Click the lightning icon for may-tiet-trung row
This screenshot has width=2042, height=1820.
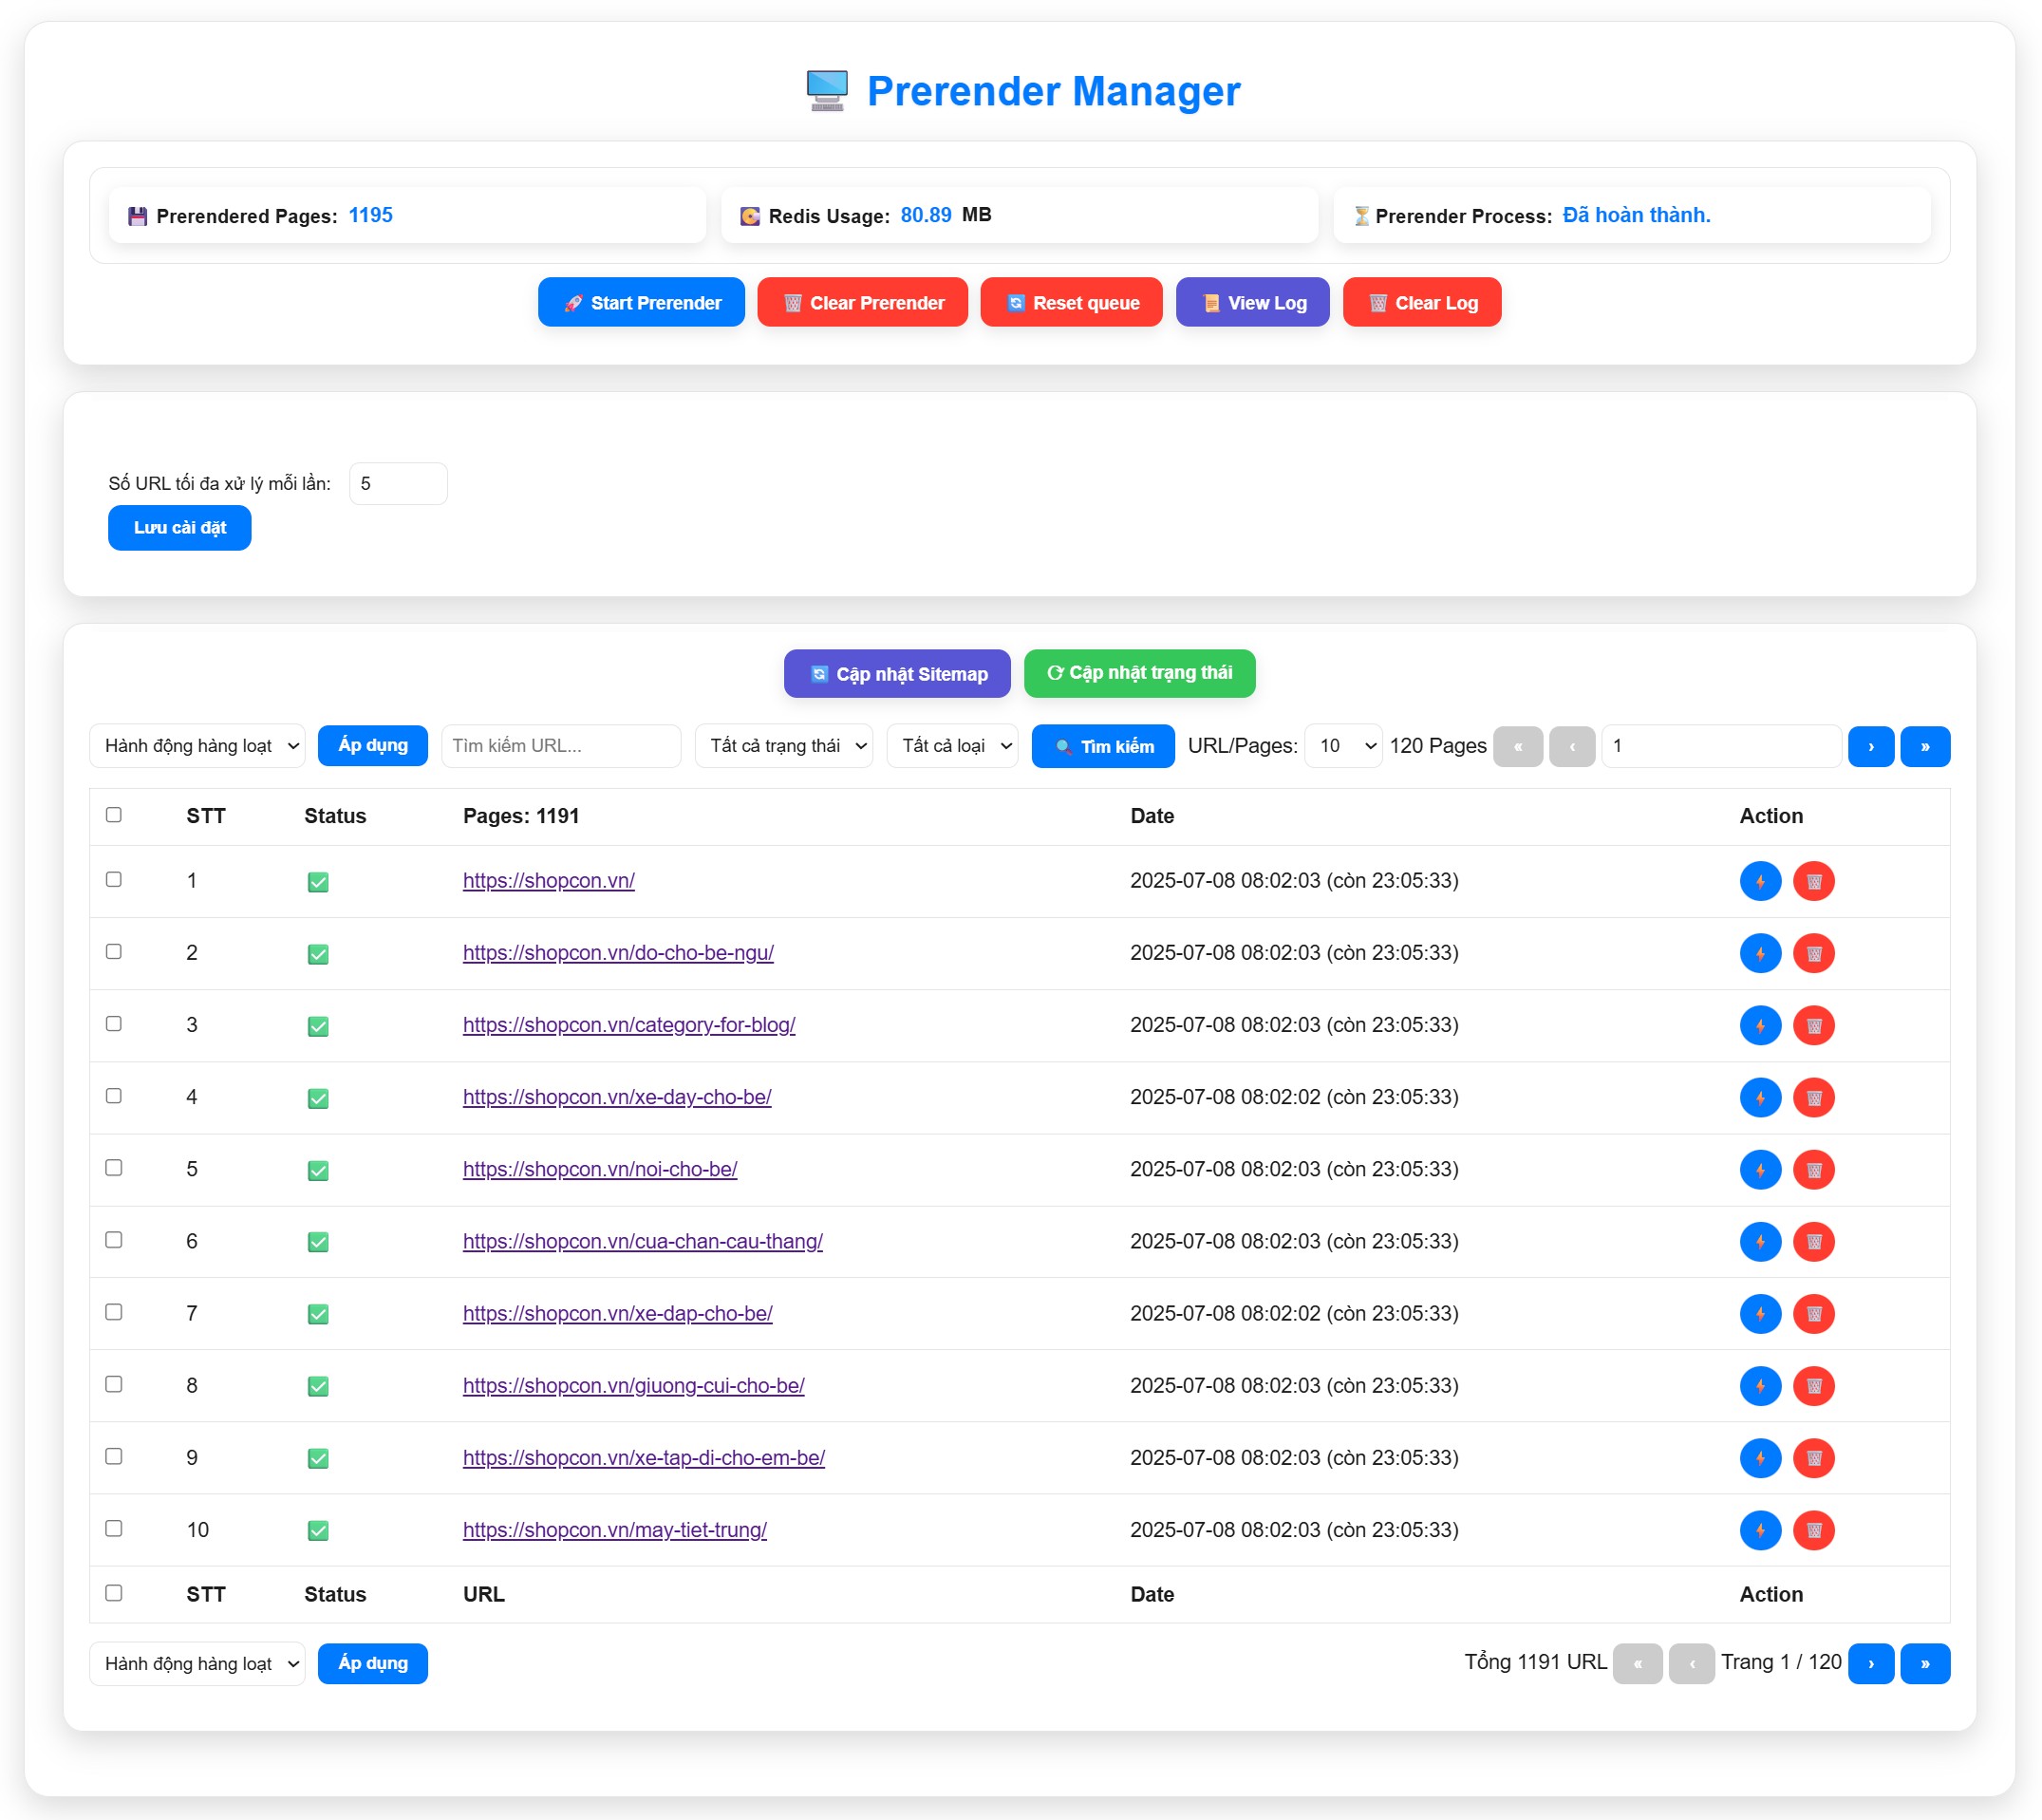(1760, 1529)
